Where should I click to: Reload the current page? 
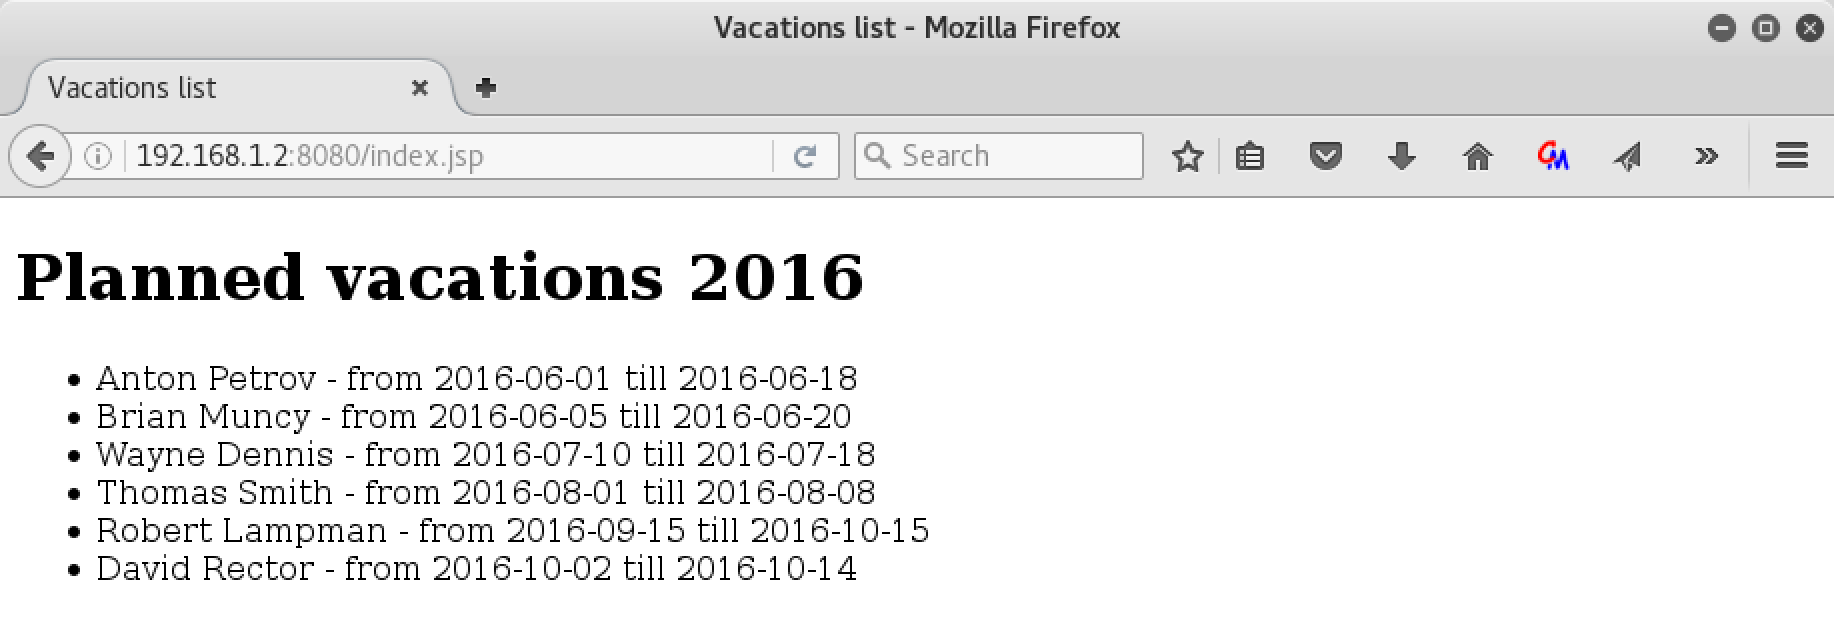[805, 156]
